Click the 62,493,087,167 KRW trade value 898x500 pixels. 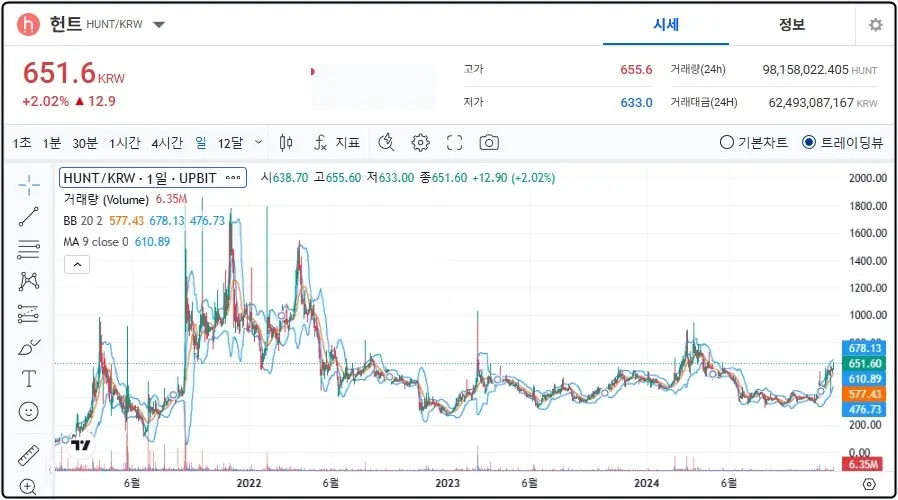(822, 103)
